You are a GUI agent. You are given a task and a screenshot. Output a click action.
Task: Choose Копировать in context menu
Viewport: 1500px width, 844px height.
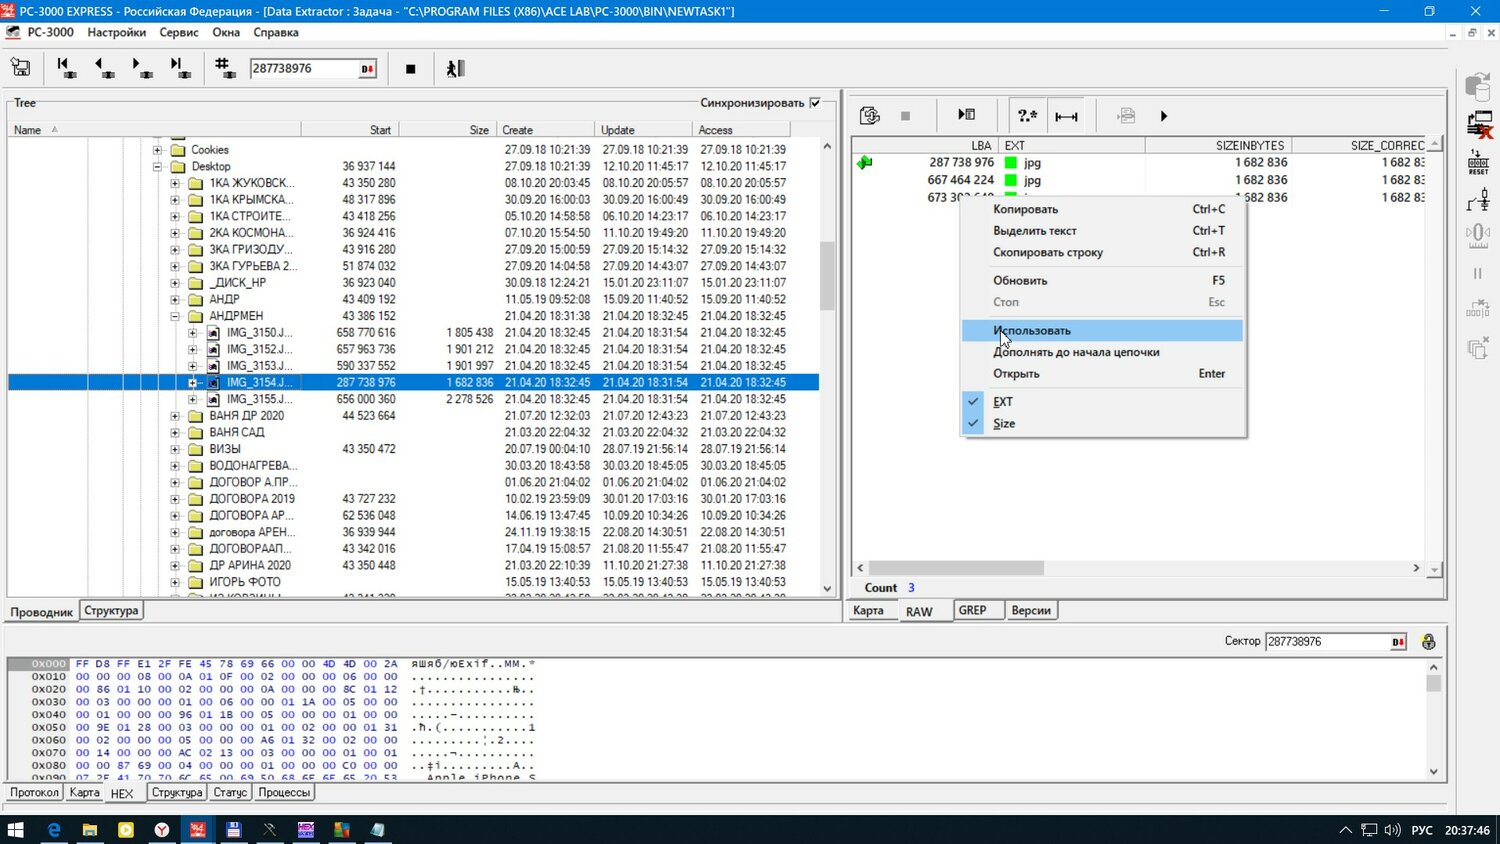tap(1104, 209)
